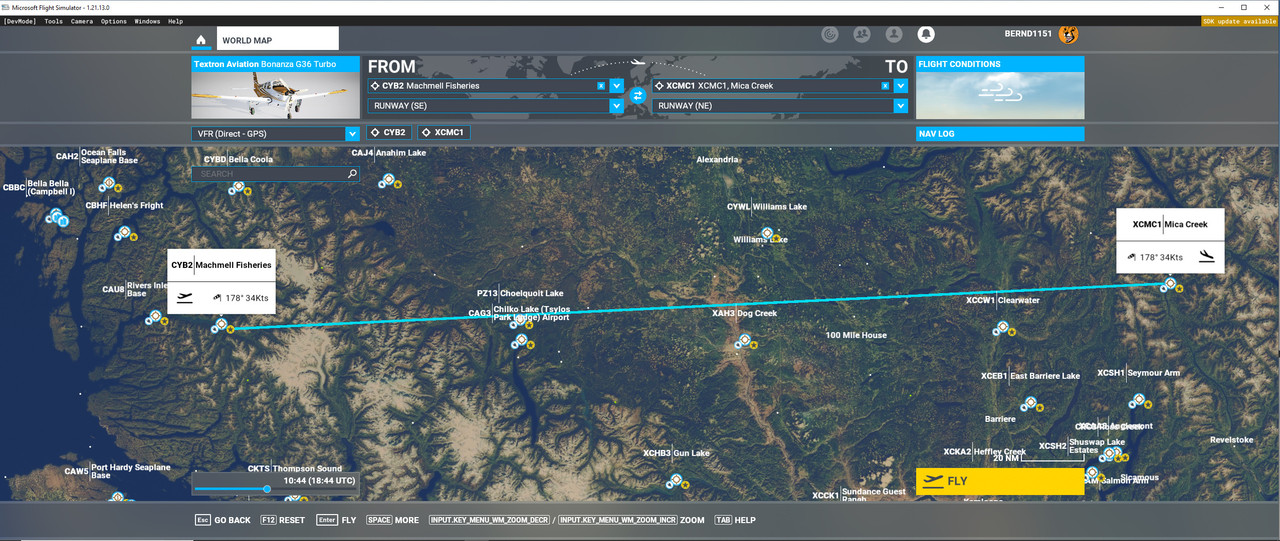Select the Textron Bonanza G36 aircraft thumbnail

tap(275, 95)
